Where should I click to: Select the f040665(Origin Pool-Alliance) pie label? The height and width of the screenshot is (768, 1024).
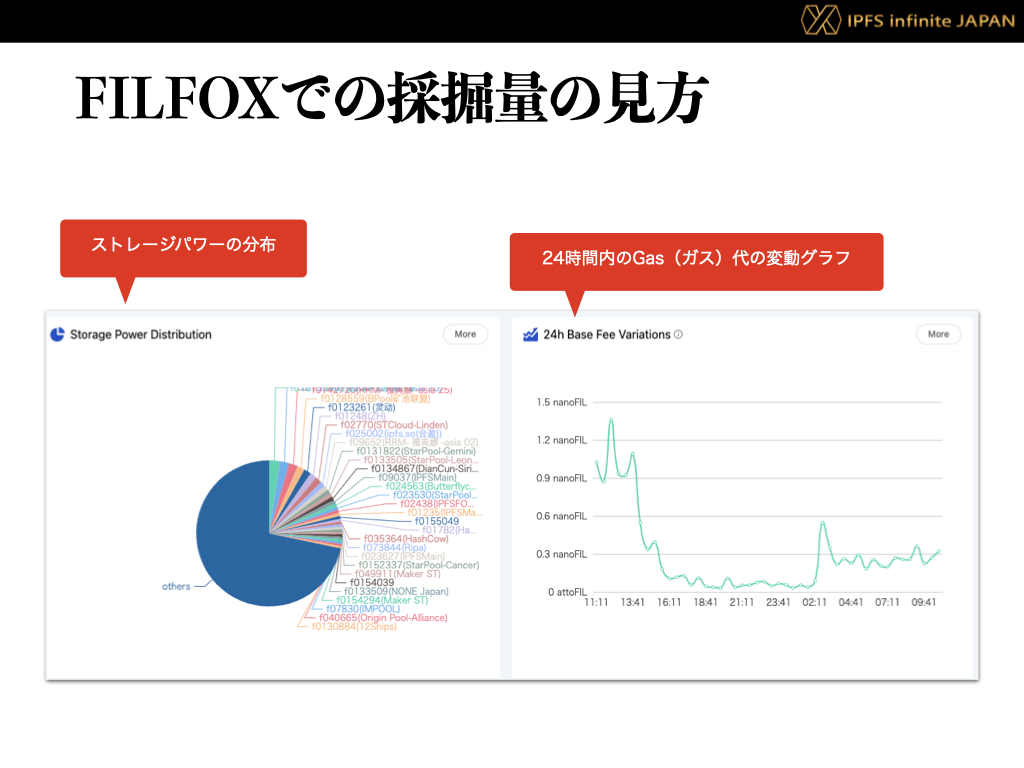(x=383, y=618)
